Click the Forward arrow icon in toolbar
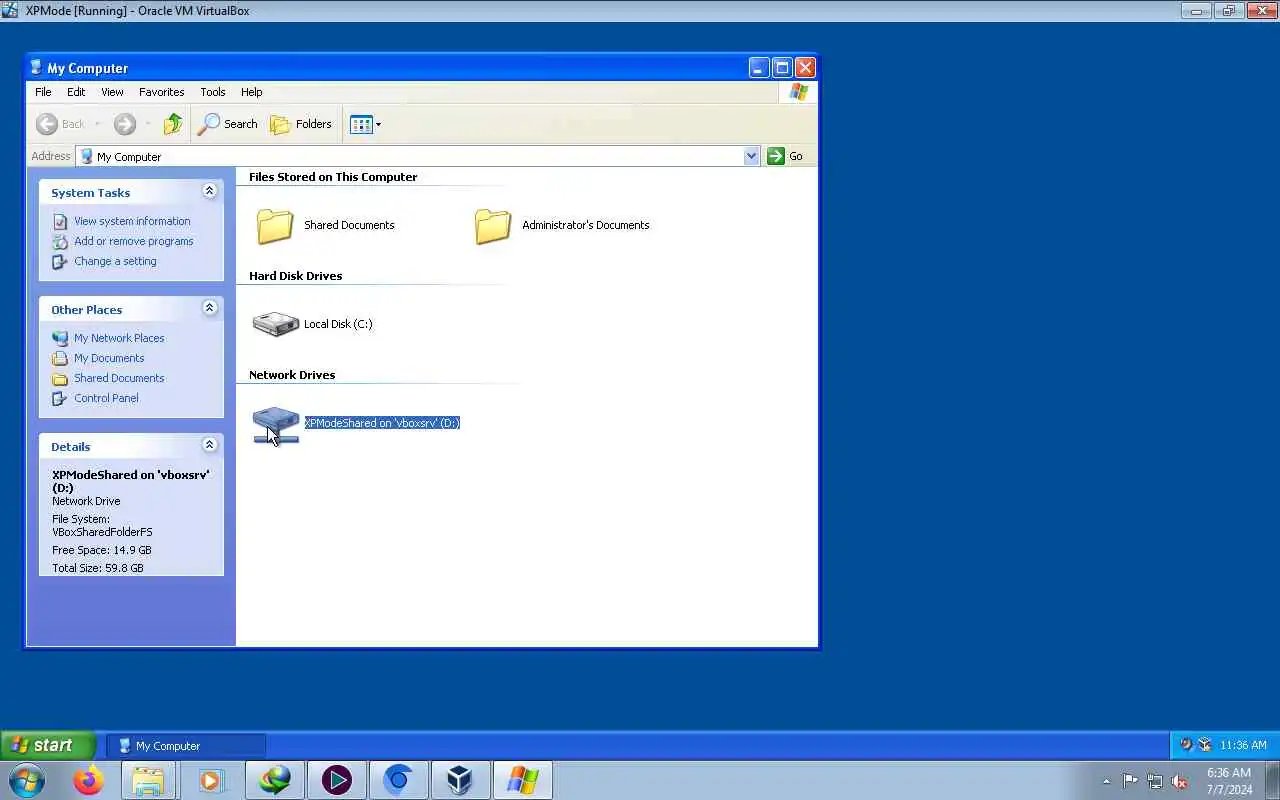This screenshot has height=800, width=1280. pyautogui.click(x=124, y=124)
